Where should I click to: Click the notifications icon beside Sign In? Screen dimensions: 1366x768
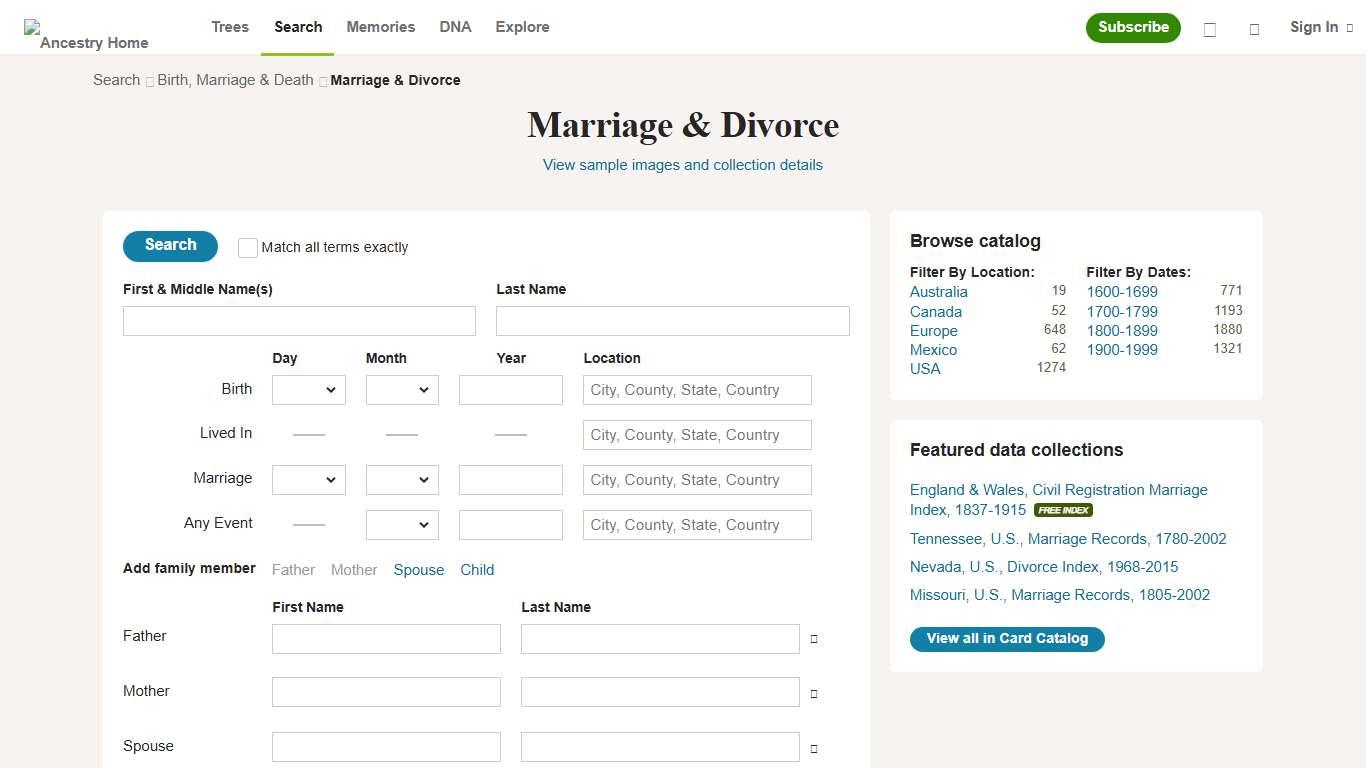(1254, 28)
